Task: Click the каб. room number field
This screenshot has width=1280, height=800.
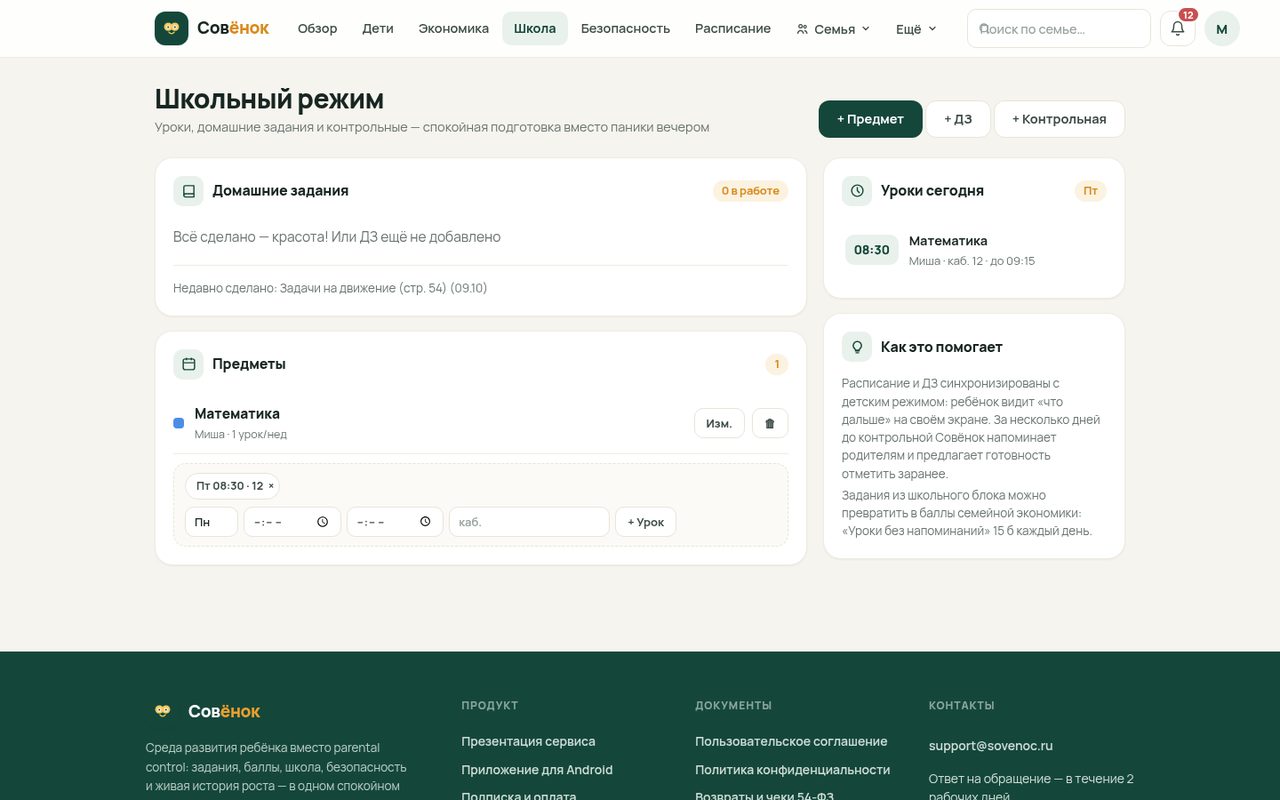Action: coord(529,522)
